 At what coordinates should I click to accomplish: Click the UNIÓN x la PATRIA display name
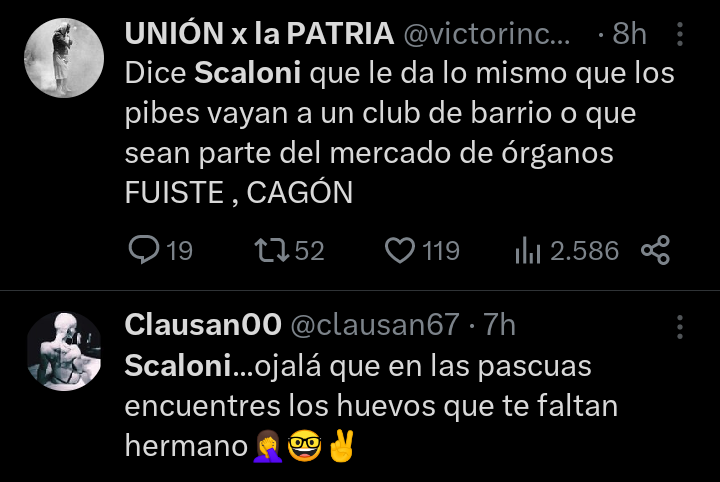(259, 34)
